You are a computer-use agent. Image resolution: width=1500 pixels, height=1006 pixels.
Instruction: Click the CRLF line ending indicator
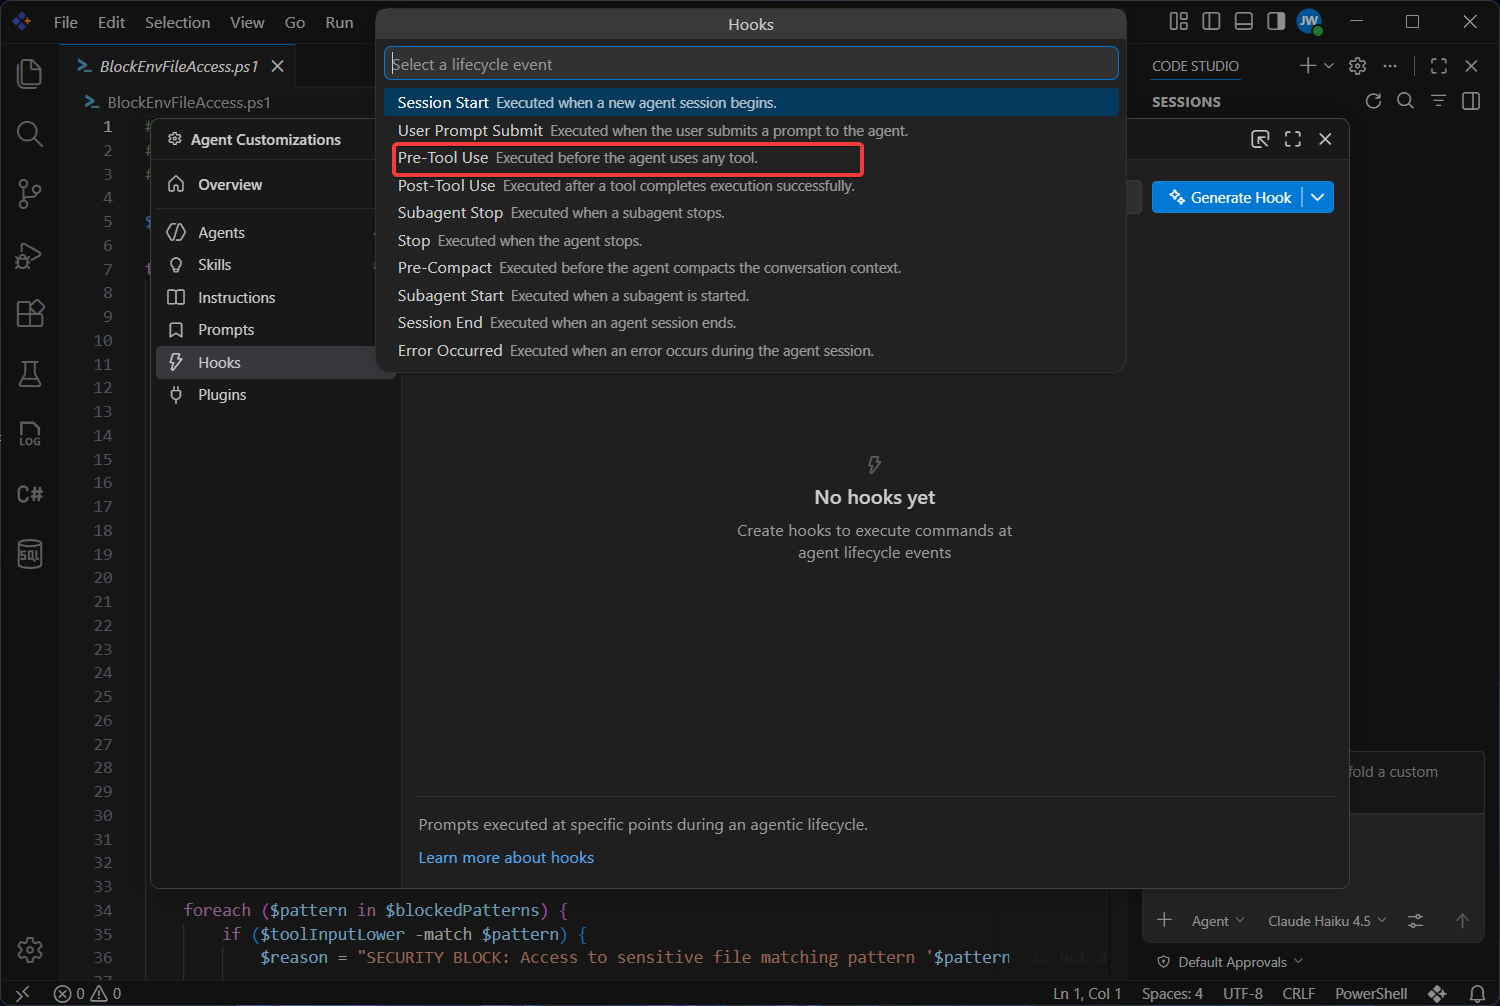(1299, 993)
